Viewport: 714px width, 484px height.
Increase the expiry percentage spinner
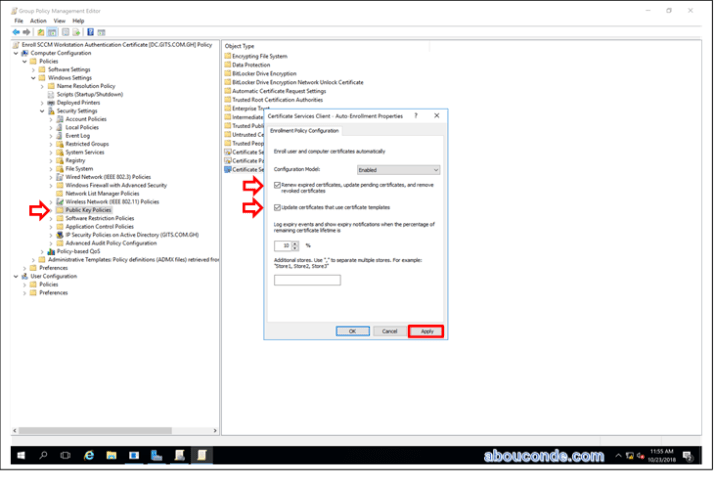click(295, 244)
